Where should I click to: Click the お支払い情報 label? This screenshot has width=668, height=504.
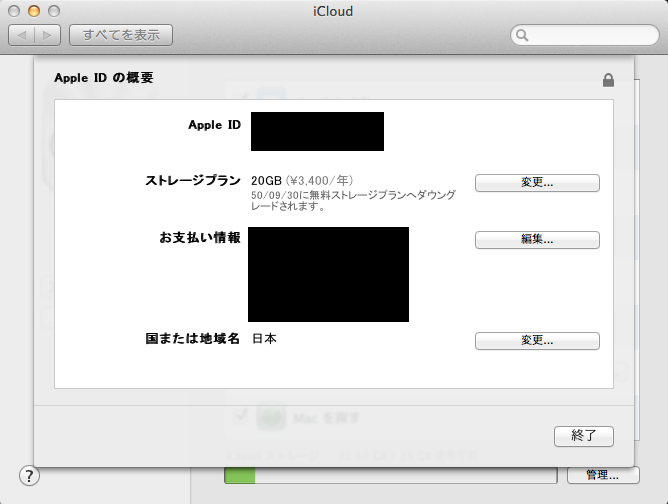(200, 237)
